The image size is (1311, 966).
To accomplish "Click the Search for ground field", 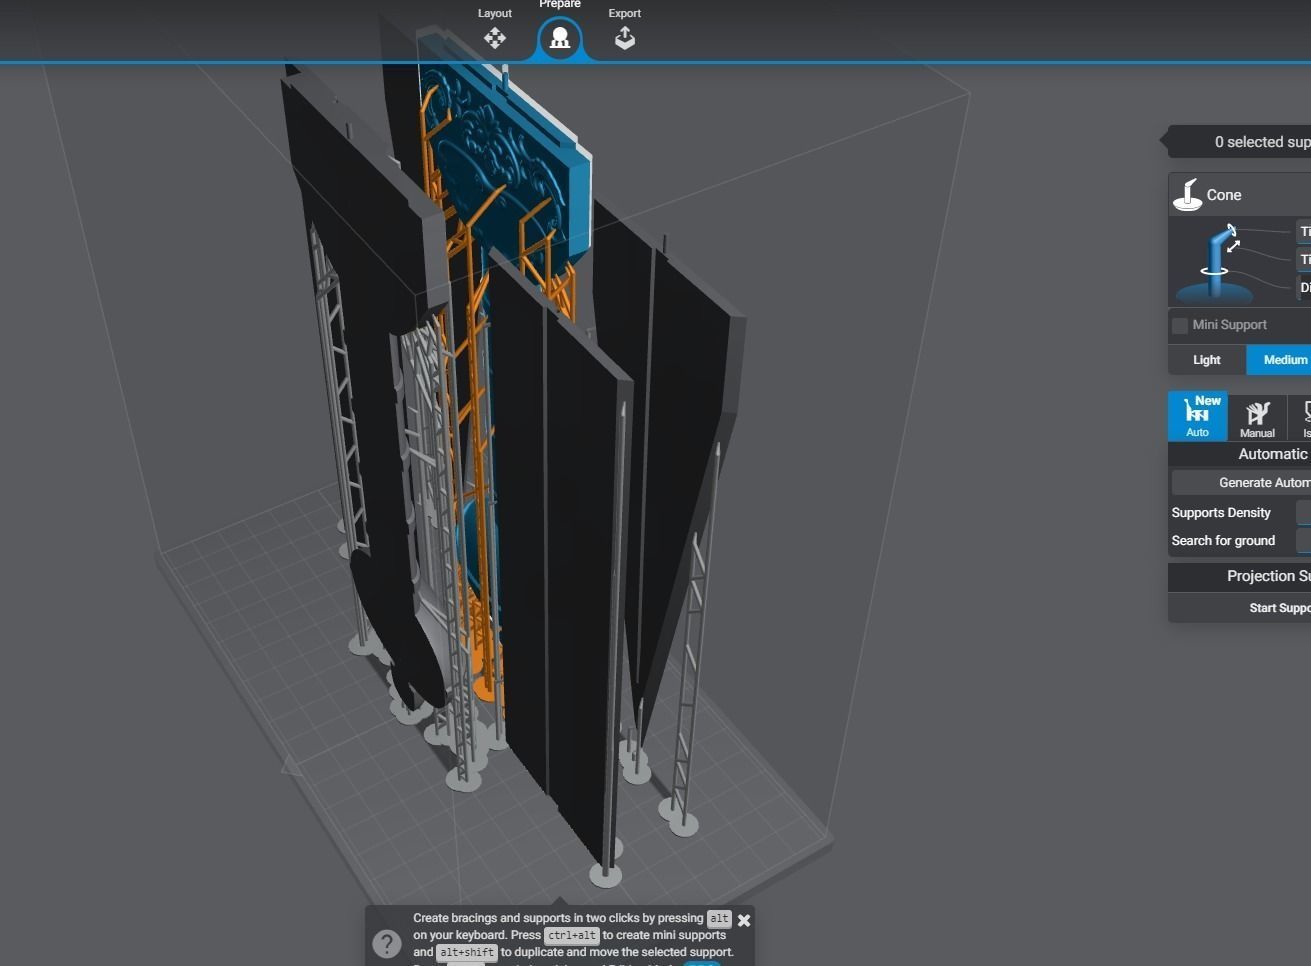I will pos(1303,541).
